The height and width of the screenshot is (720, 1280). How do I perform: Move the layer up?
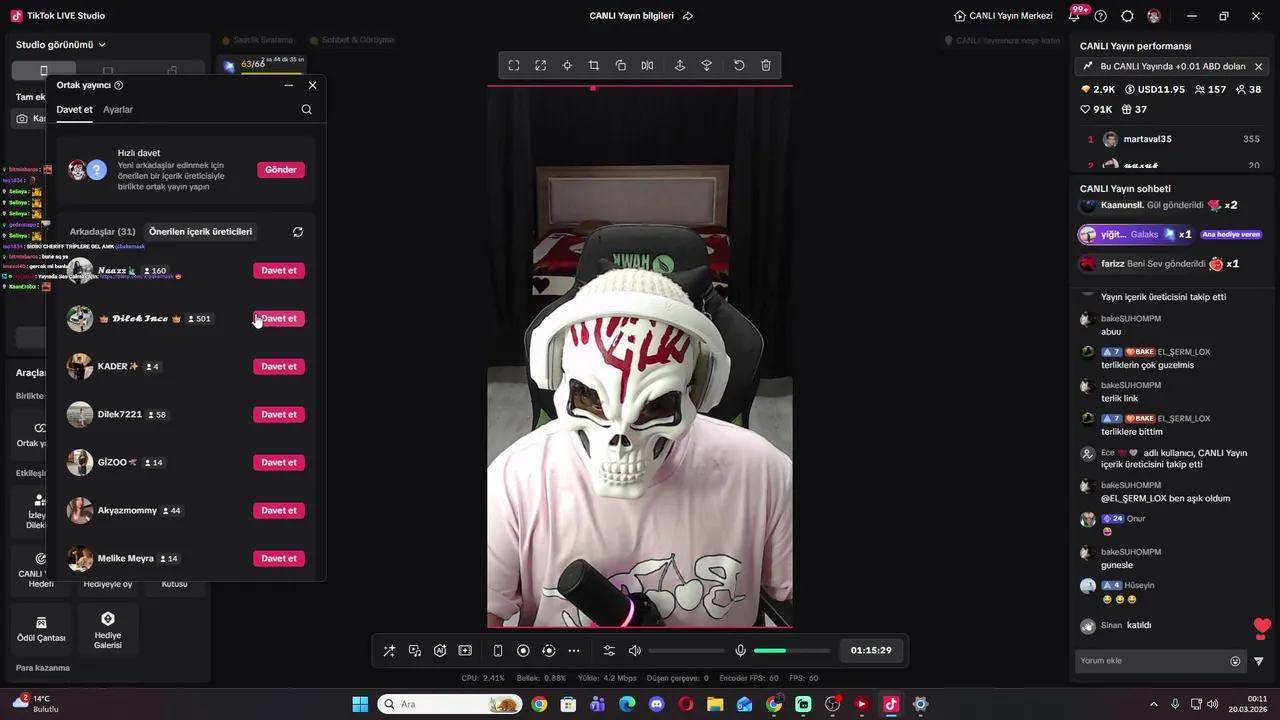pyautogui.click(x=680, y=65)
